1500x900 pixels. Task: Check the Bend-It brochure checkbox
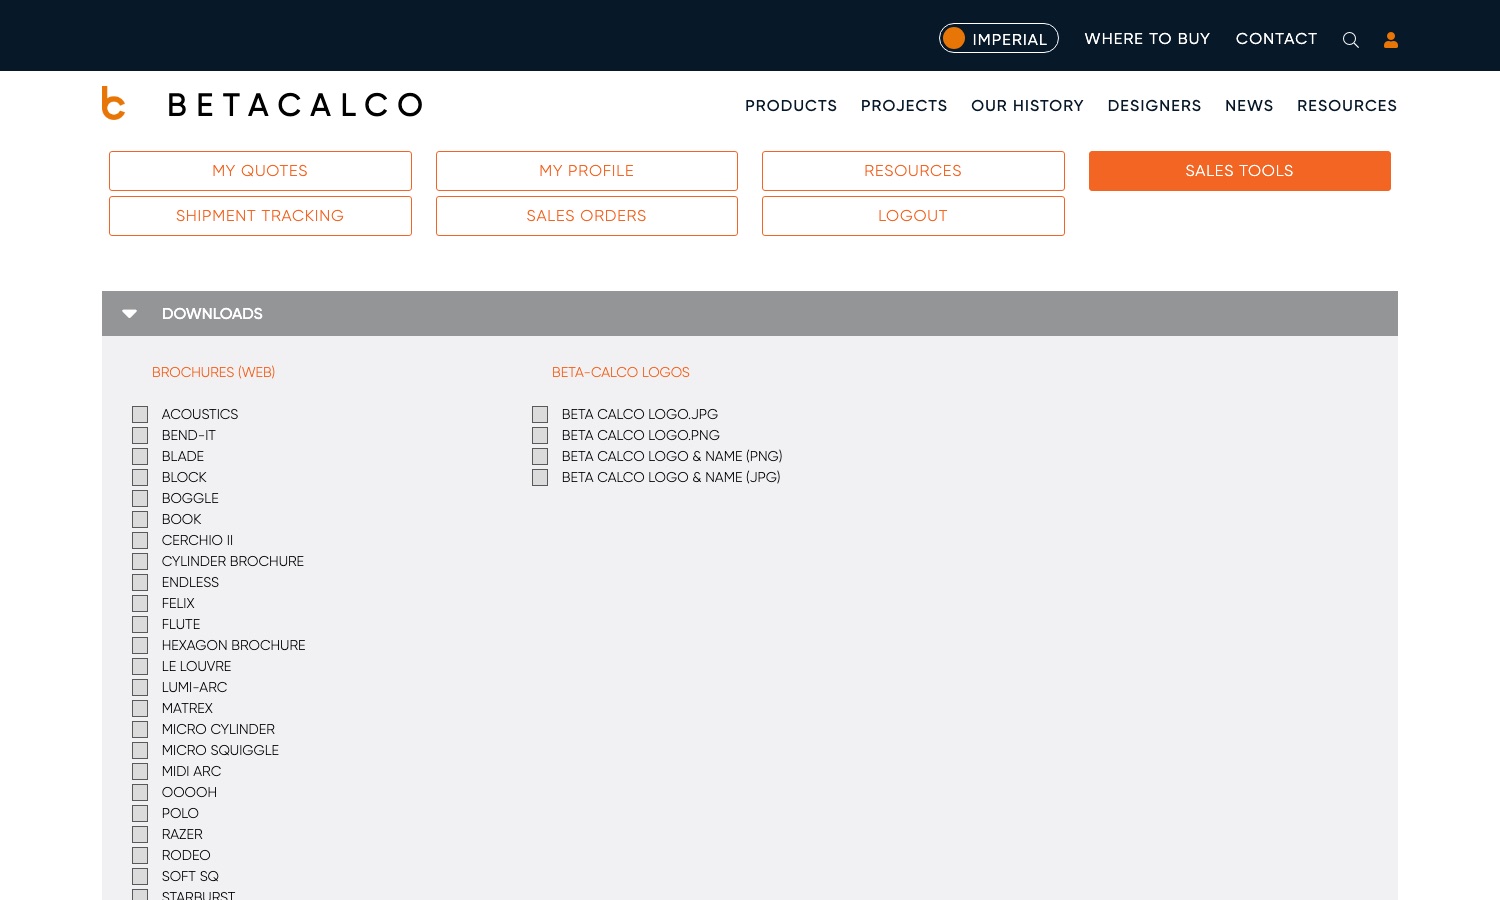[x=140, y=435]
